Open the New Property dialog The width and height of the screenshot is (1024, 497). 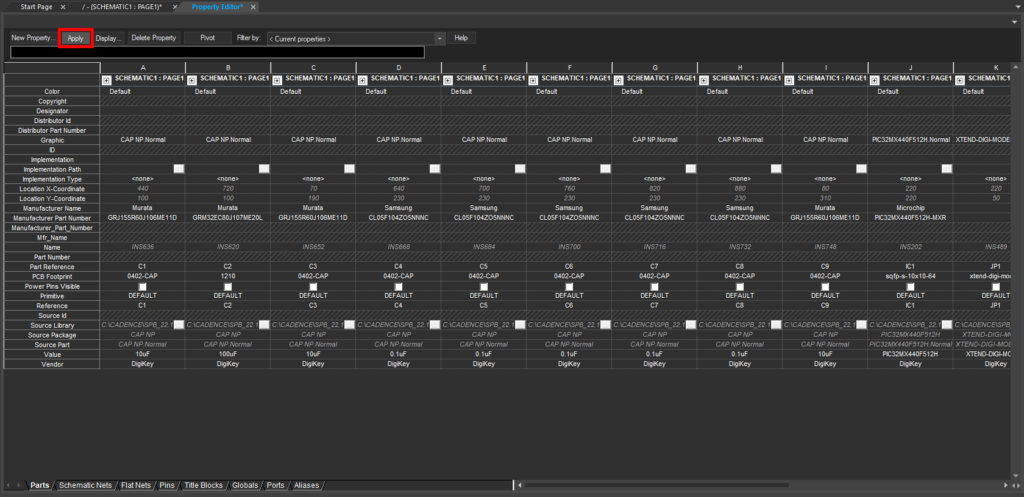tap(33, 39)
